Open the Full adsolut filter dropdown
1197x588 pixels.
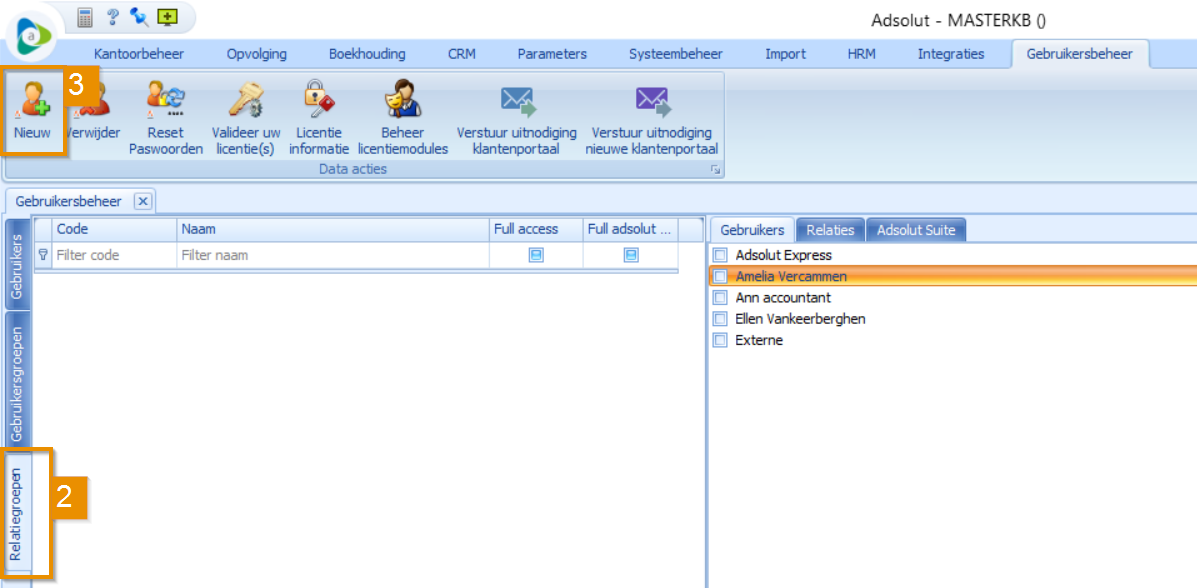pos(631,256)
